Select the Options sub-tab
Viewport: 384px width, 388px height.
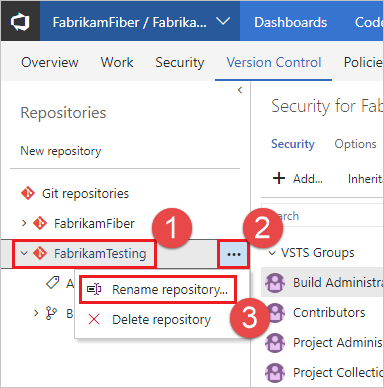click(355, 144)
